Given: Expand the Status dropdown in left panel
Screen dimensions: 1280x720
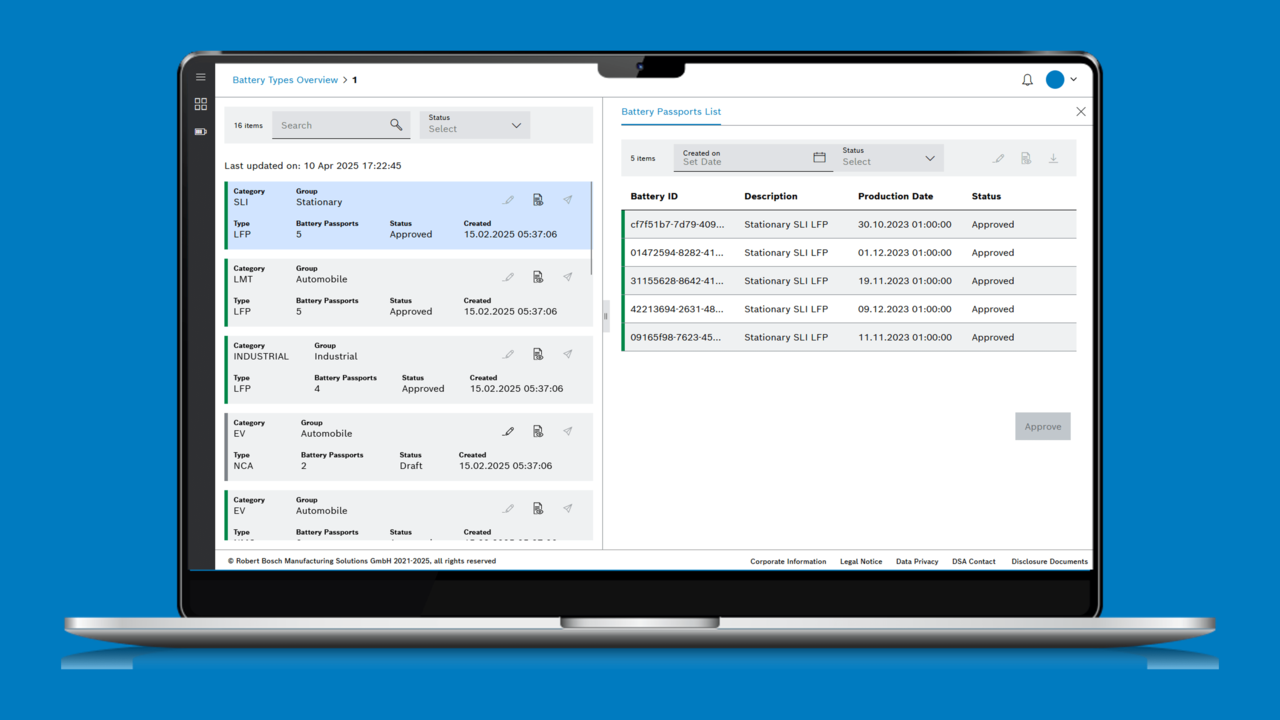Looking at the screenshot, I should pos(516,125).
